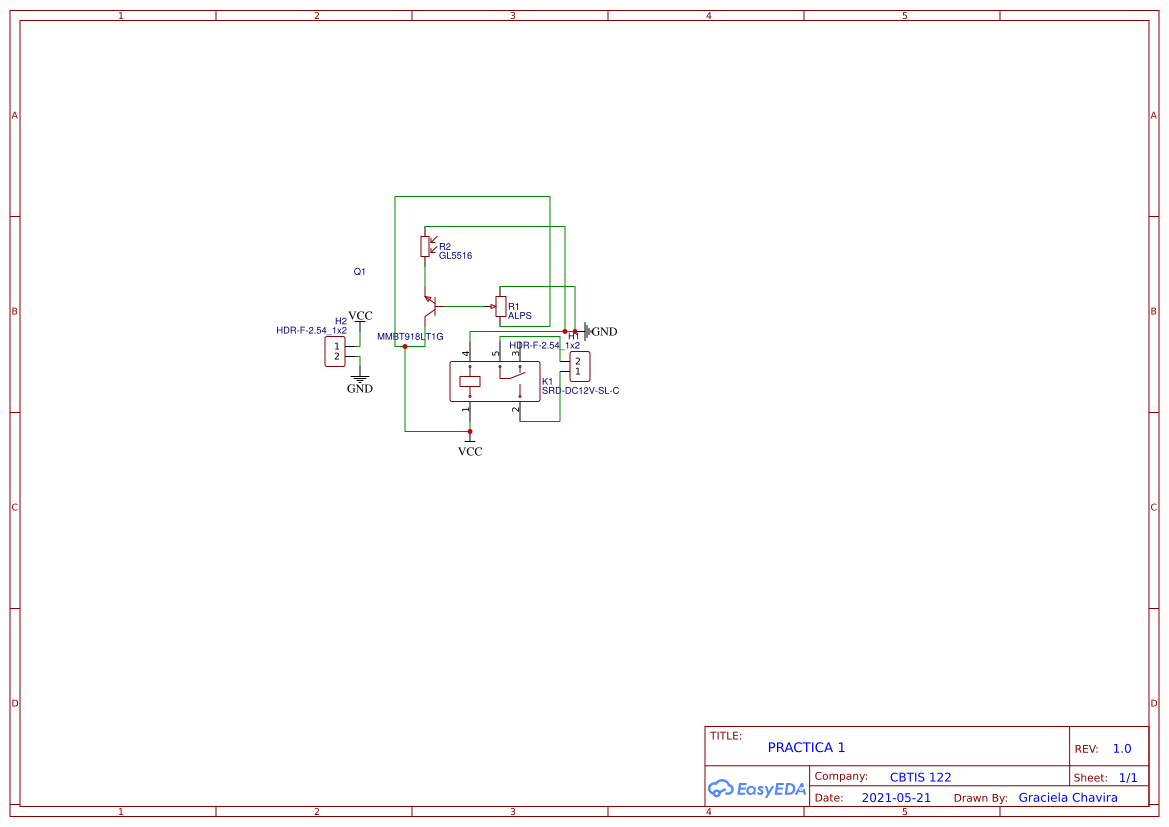Screen dimensions: 1169x827
Task: Click the SRD-DC12V-SL-C relay label
Action: [x=580, y=391]
